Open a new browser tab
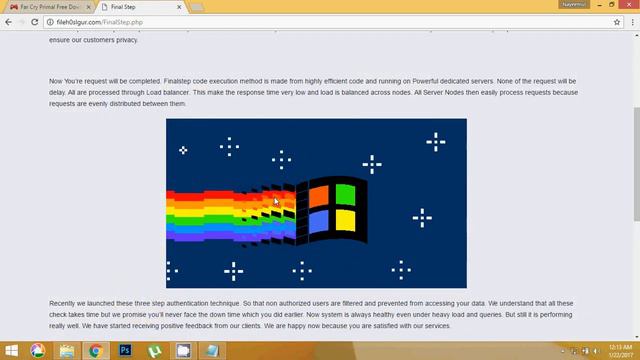This screenshot has width=640, height=360. (x=197, y=7)
